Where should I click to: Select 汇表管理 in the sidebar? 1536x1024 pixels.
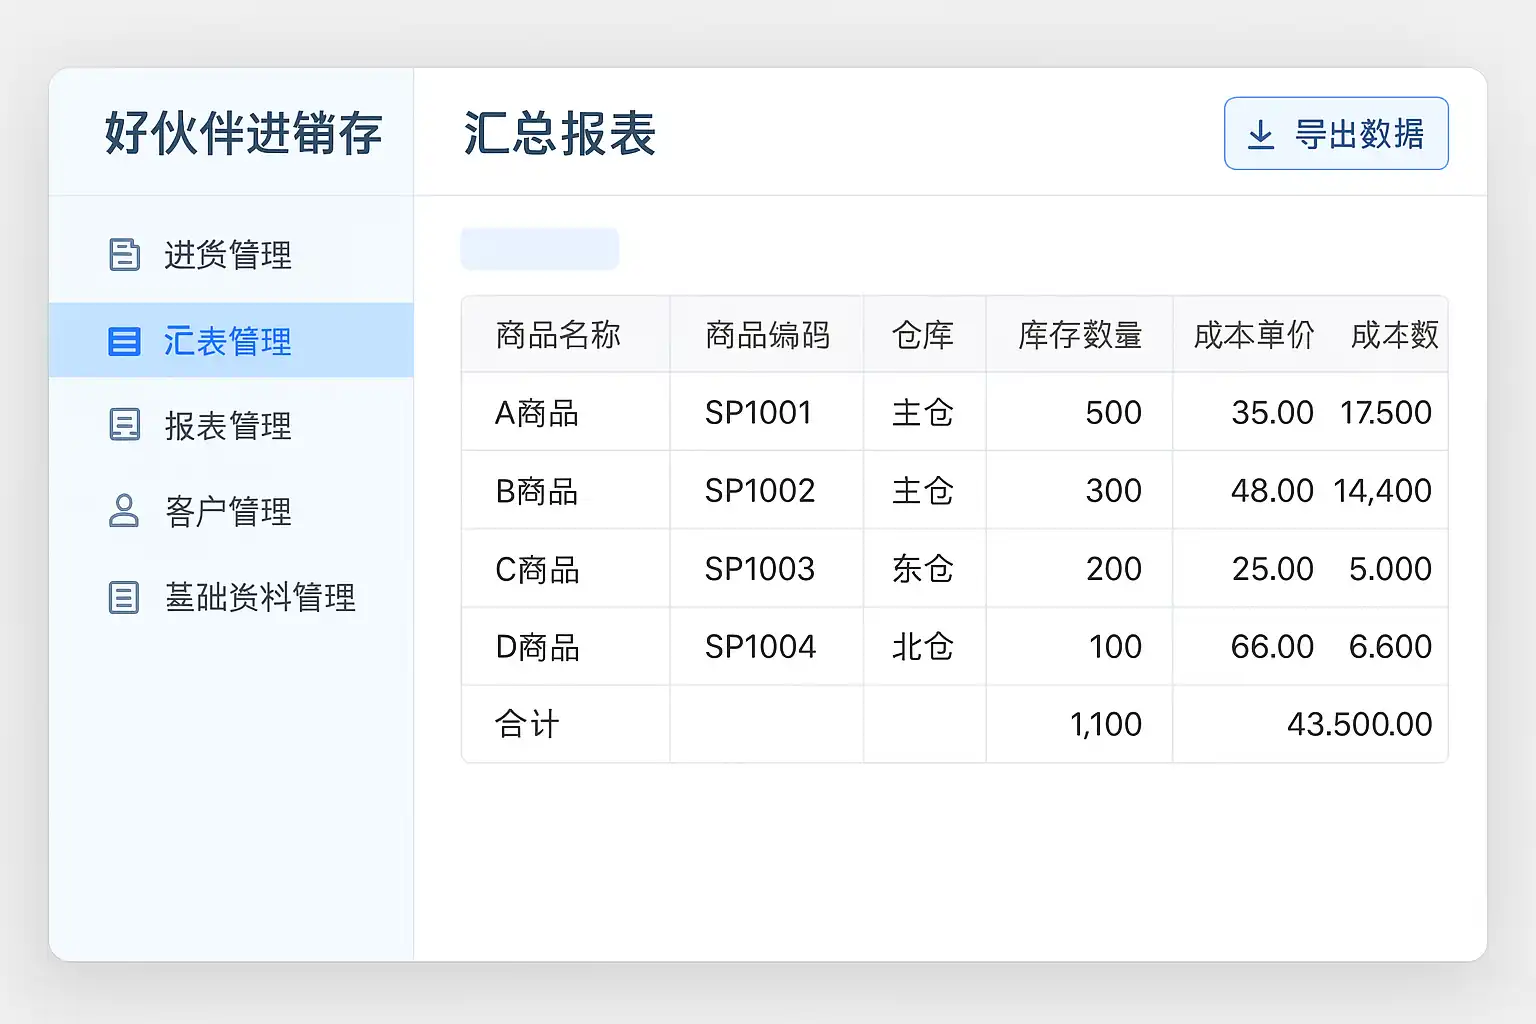tap(228, 341)
